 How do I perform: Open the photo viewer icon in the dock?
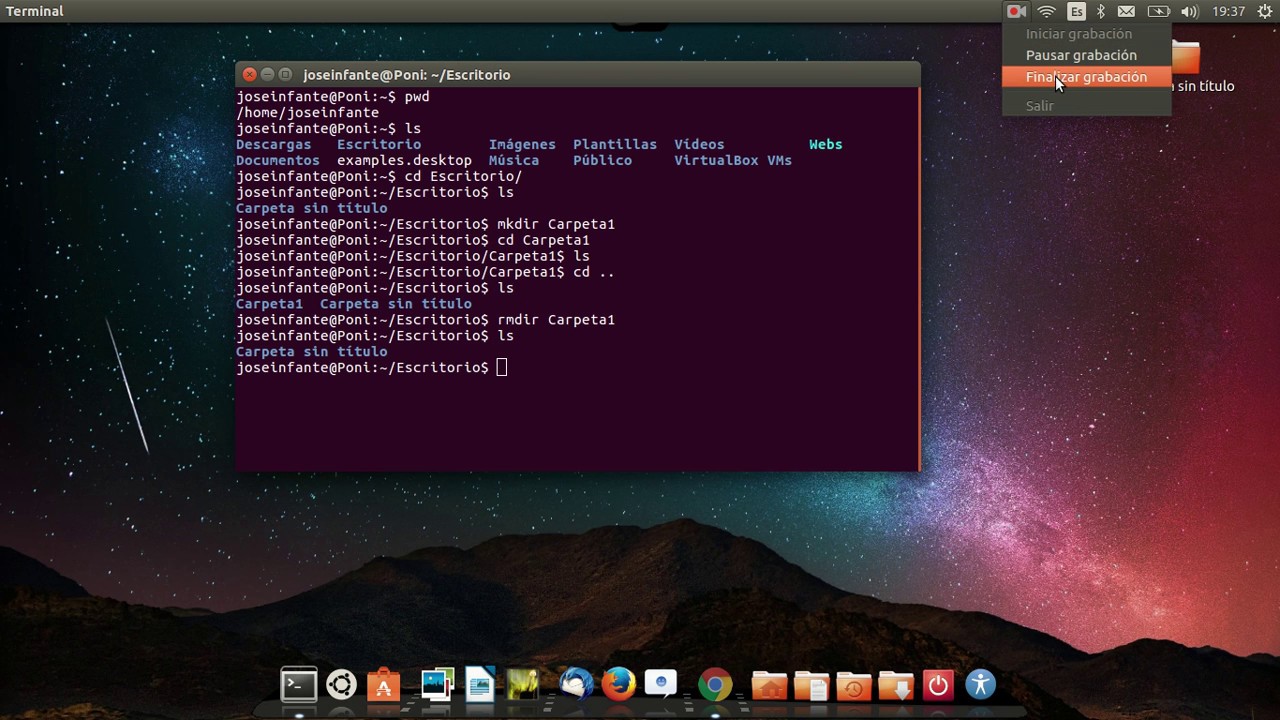point(437,685)
